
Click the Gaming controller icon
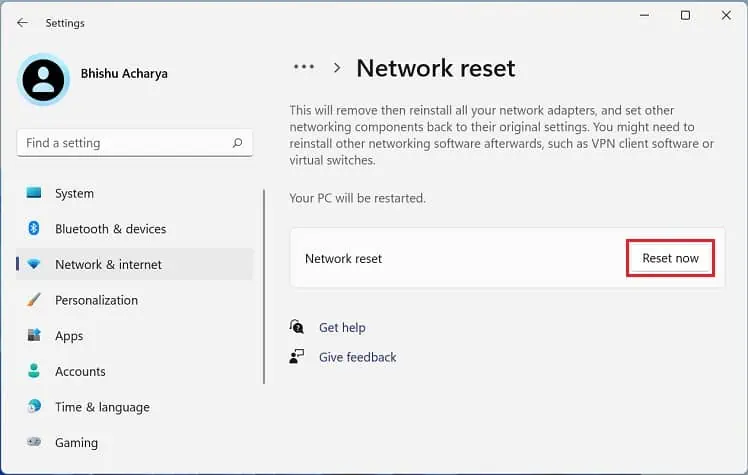(34, 442)
